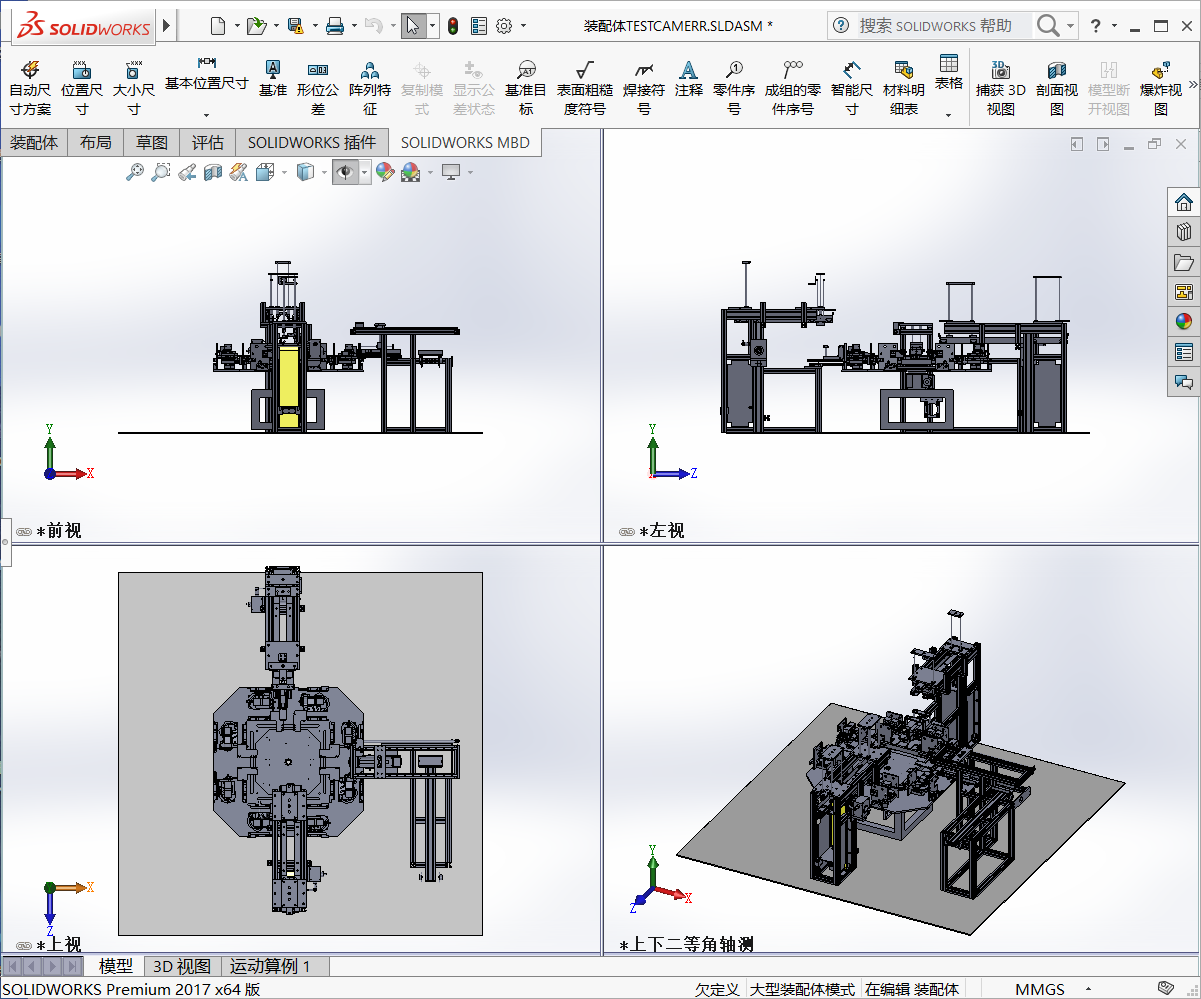Open the Hide/Show Items dropdown arrow

coord(365,173)
